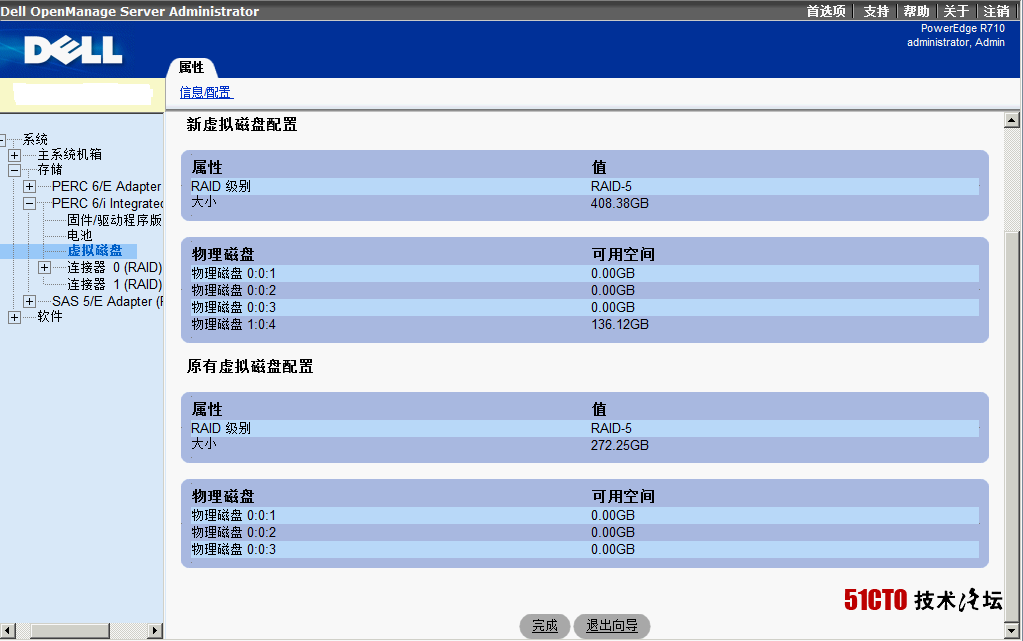Click the 408.38GB size value
The height and width of the screenshot is (641, 1023).
click(620, 204)
